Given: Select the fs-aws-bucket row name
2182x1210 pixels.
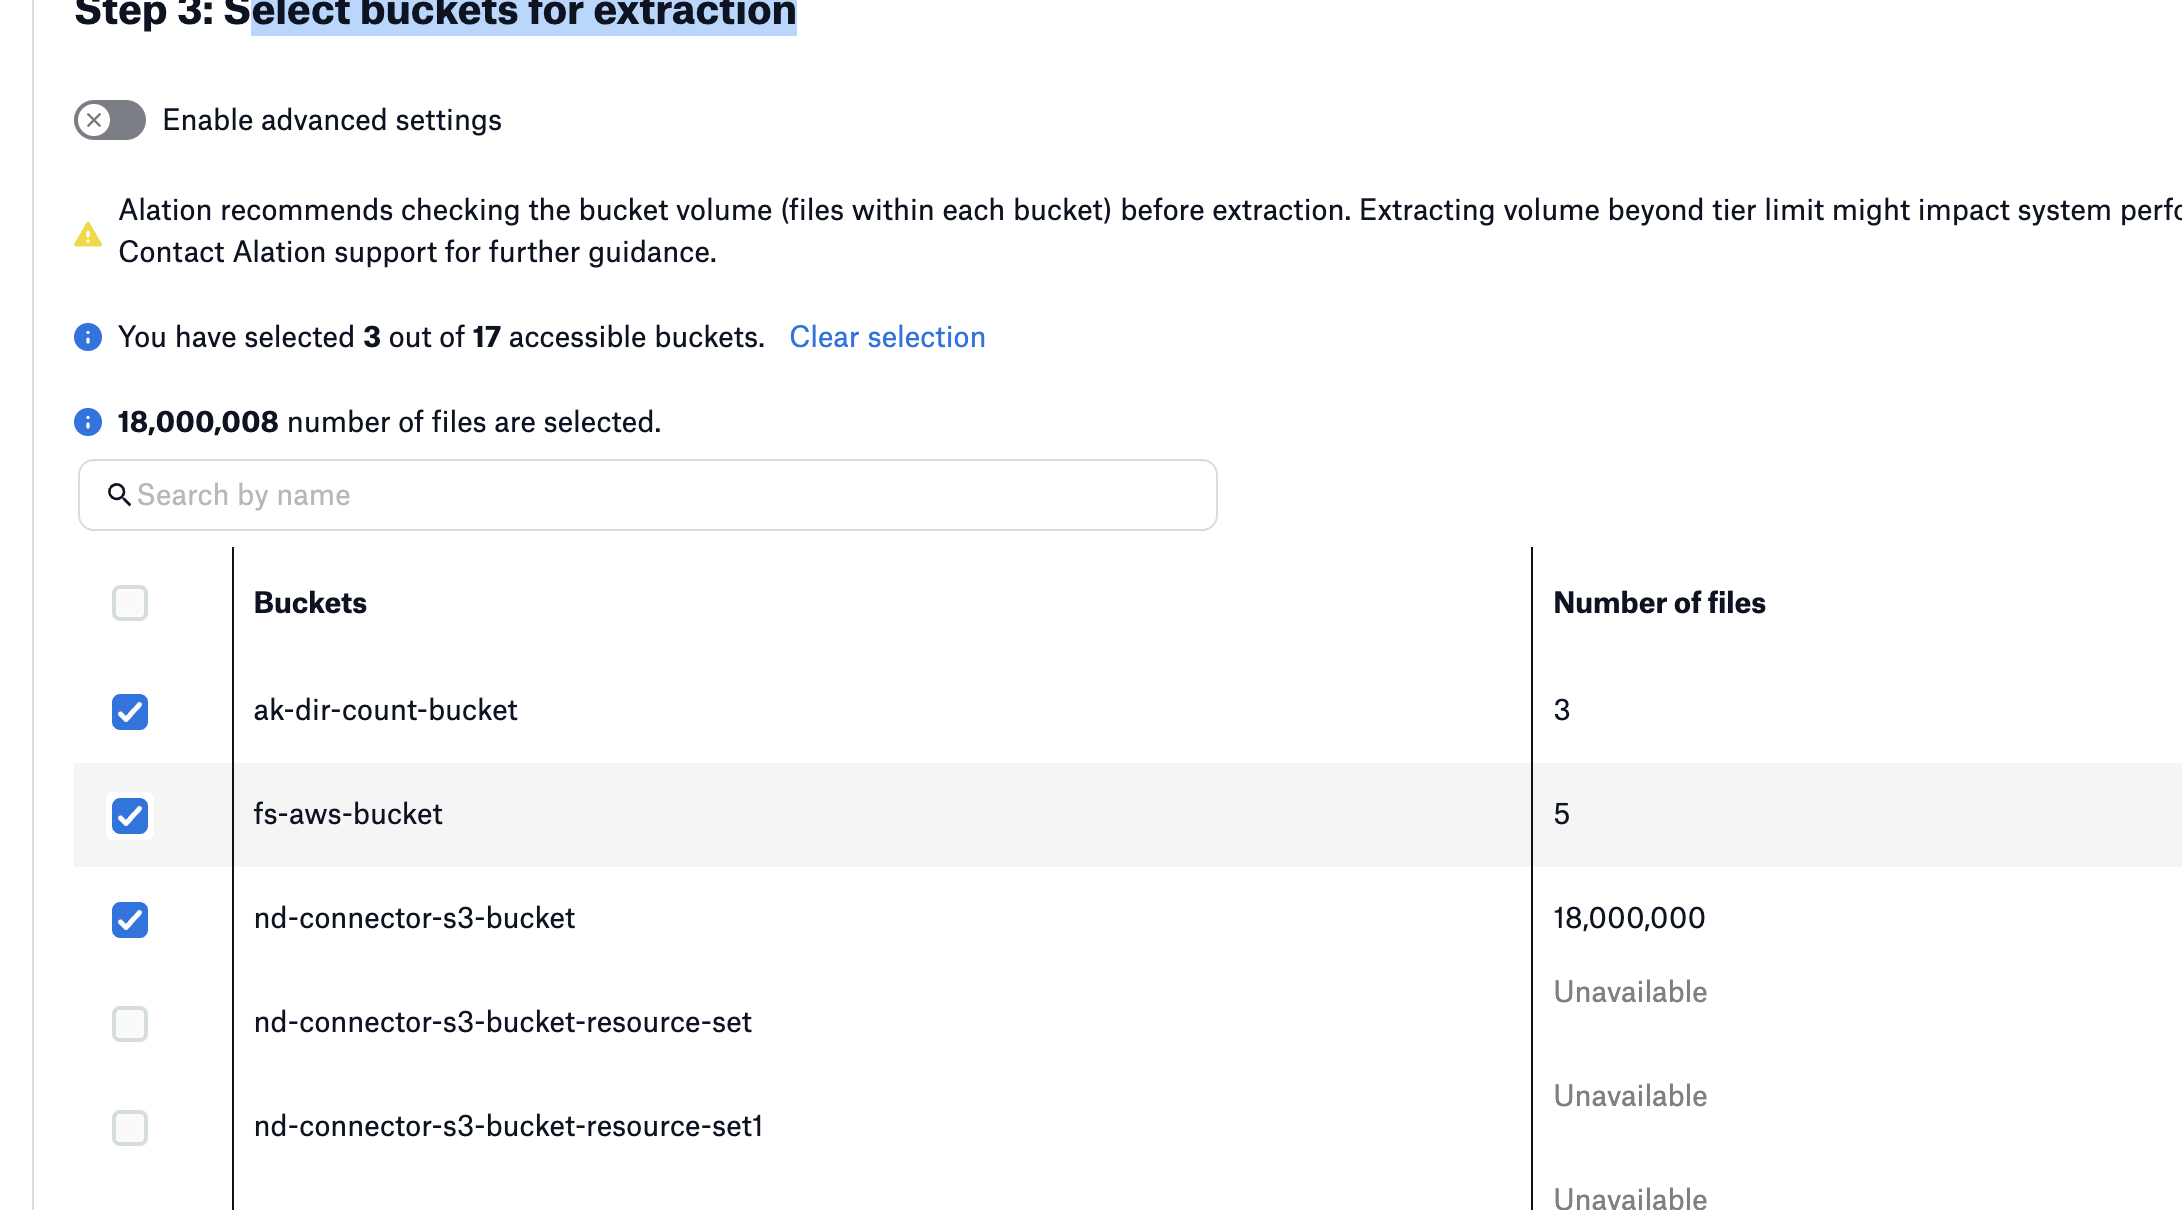Looking at the screenshot, I should pos(348,814).
